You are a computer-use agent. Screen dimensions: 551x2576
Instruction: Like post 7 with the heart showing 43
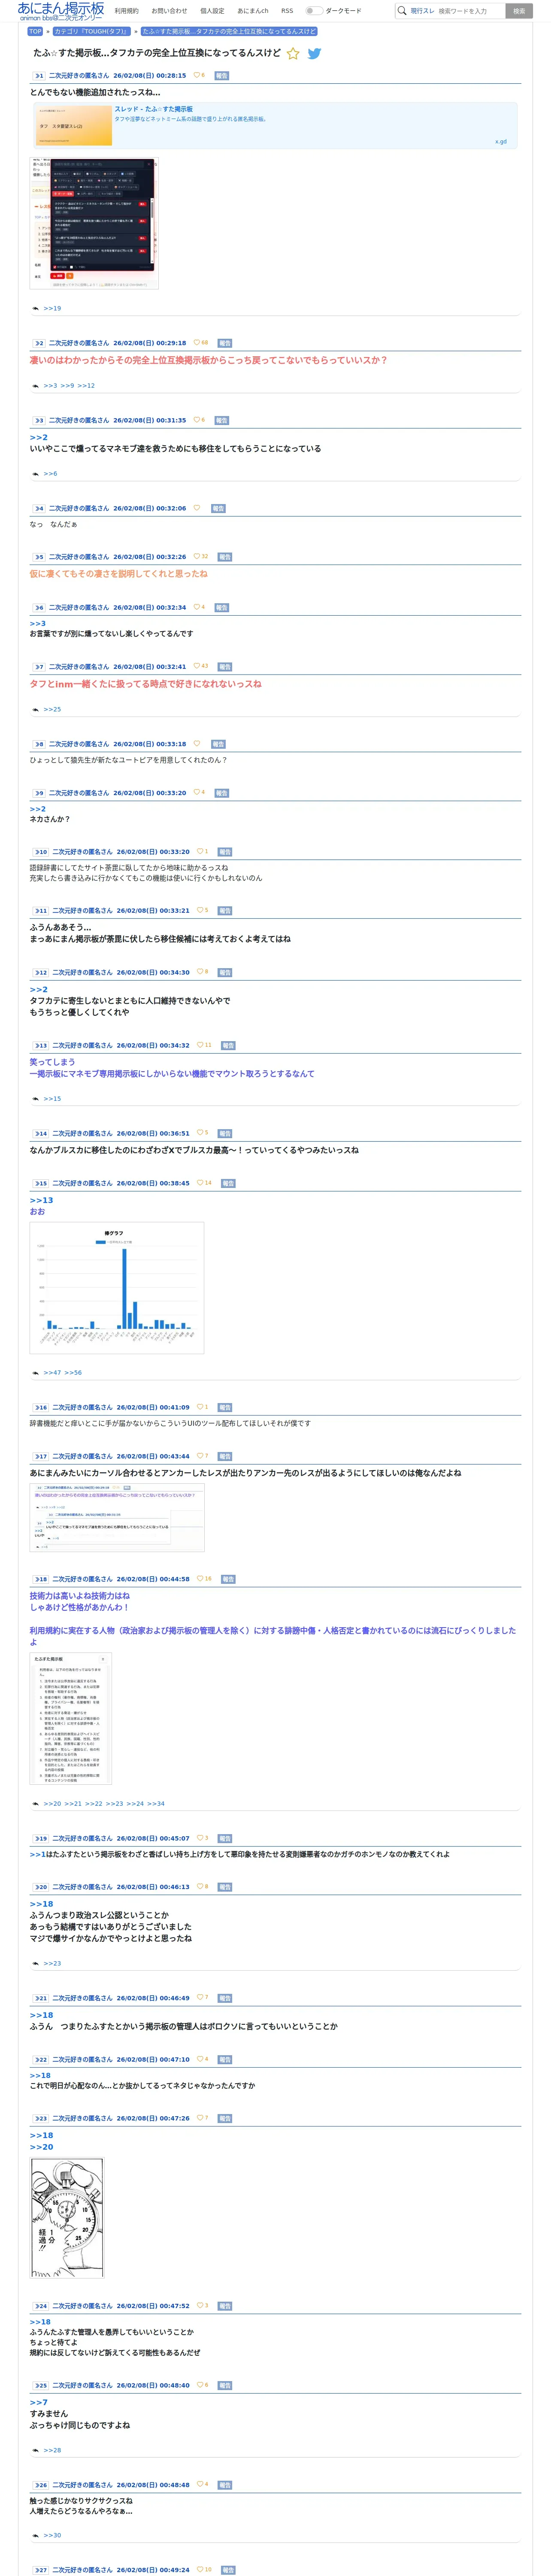coord(197,666)
